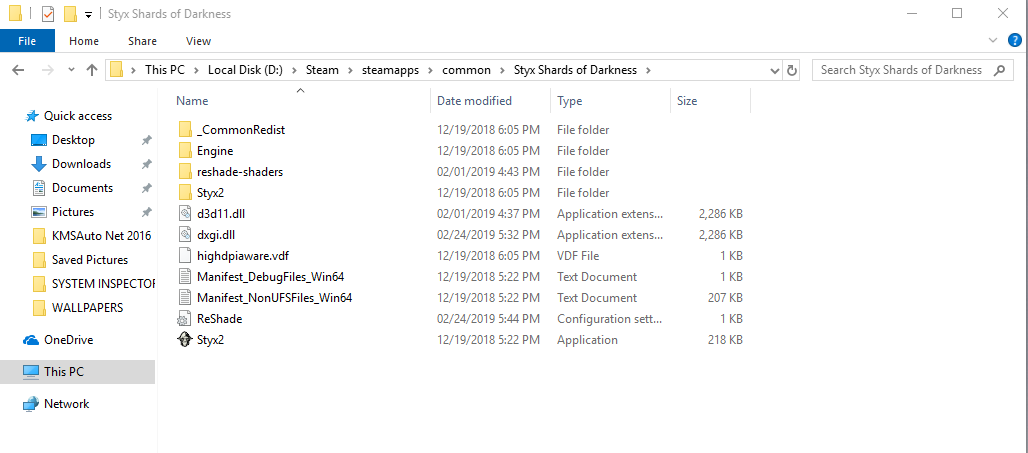Select the highdpiaware.vdf file icon

pyautogui.click(x=185, y=256)
